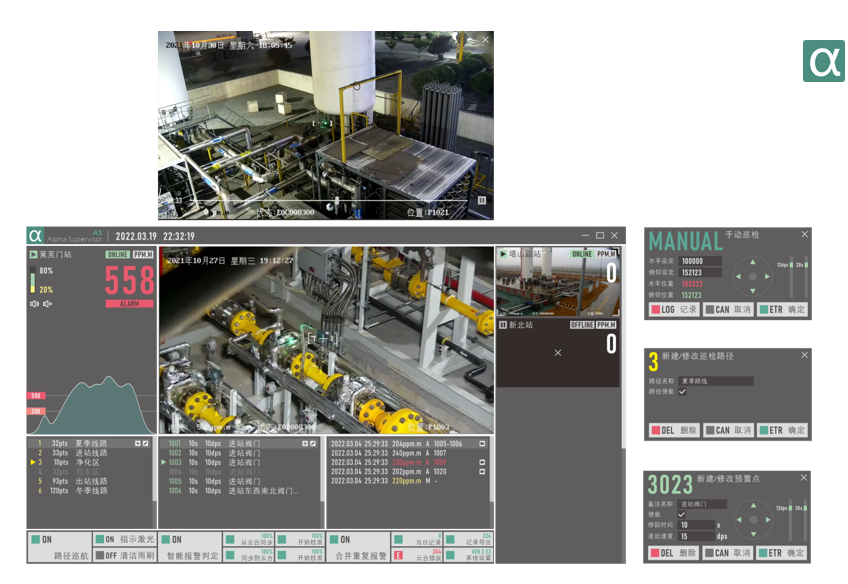
Task: Click the play icon beside 莱芜门站
Action: 33,255
